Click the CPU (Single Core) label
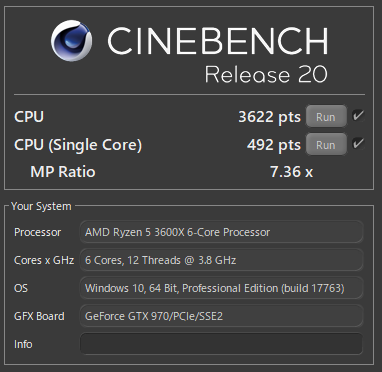Screen dimensions: 382x372 (x=78, y=145)
